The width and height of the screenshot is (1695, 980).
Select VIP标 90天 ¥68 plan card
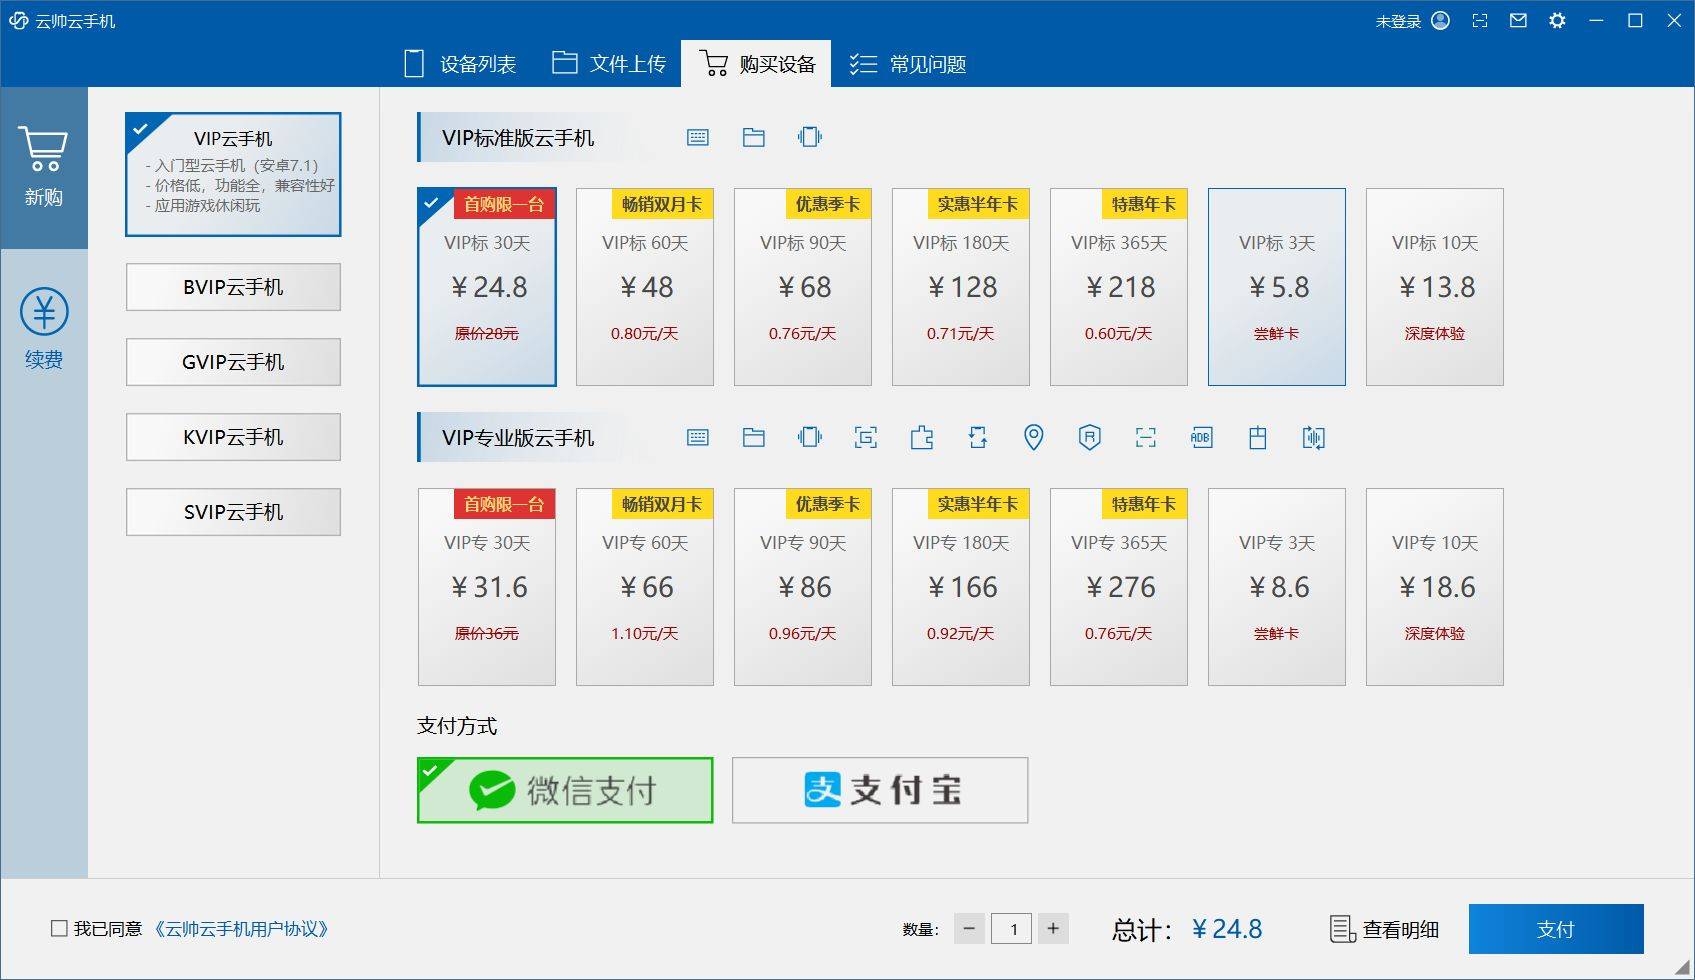[803, 287]
